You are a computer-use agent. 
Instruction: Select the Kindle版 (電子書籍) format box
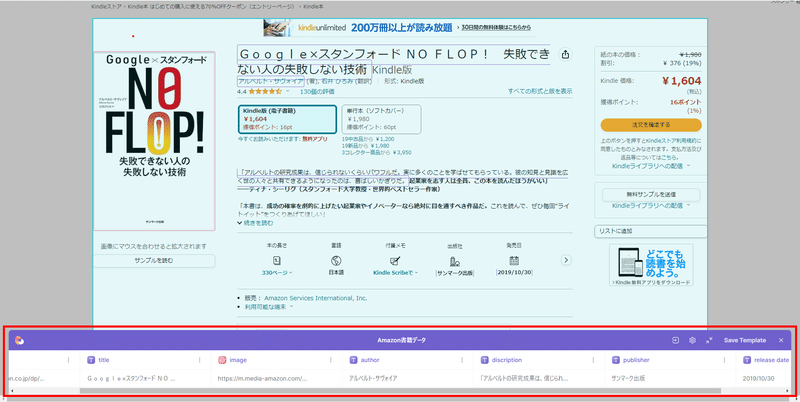click(x=287, y=119)
